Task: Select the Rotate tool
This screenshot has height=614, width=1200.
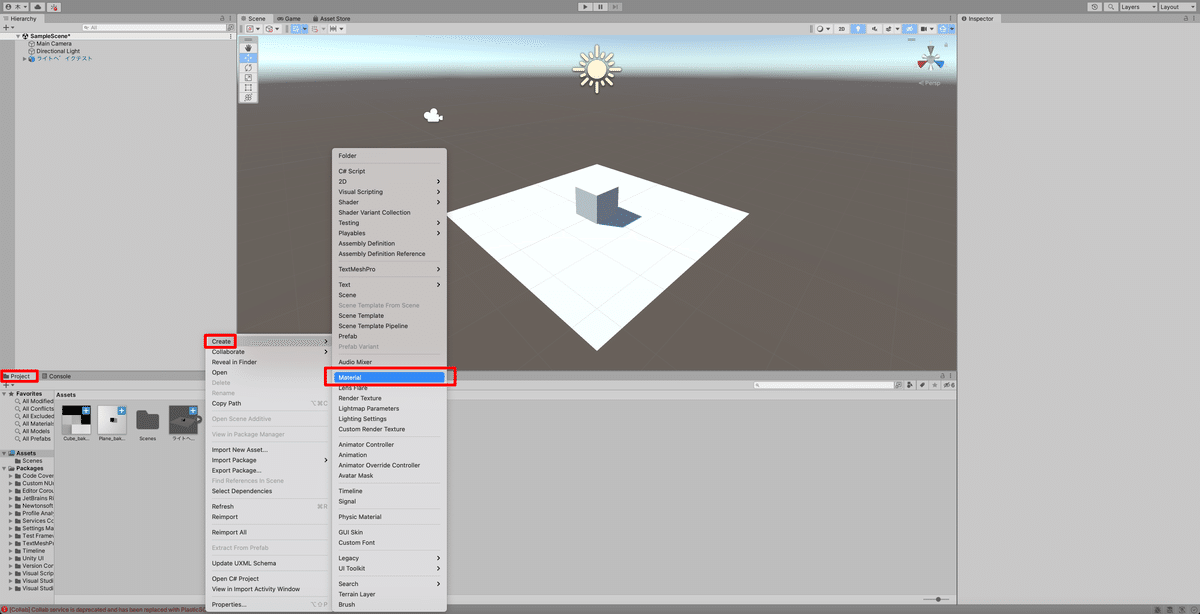Action: pos(248,67)
